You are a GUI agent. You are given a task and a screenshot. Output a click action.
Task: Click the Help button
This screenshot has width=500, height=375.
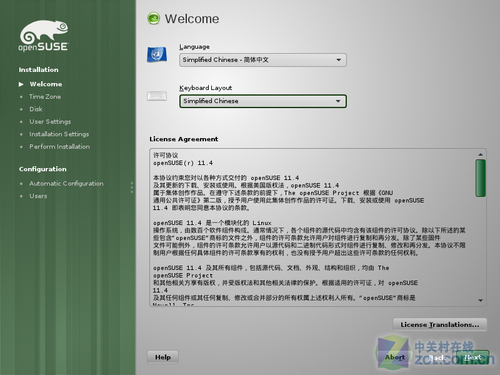coord(163,357)
